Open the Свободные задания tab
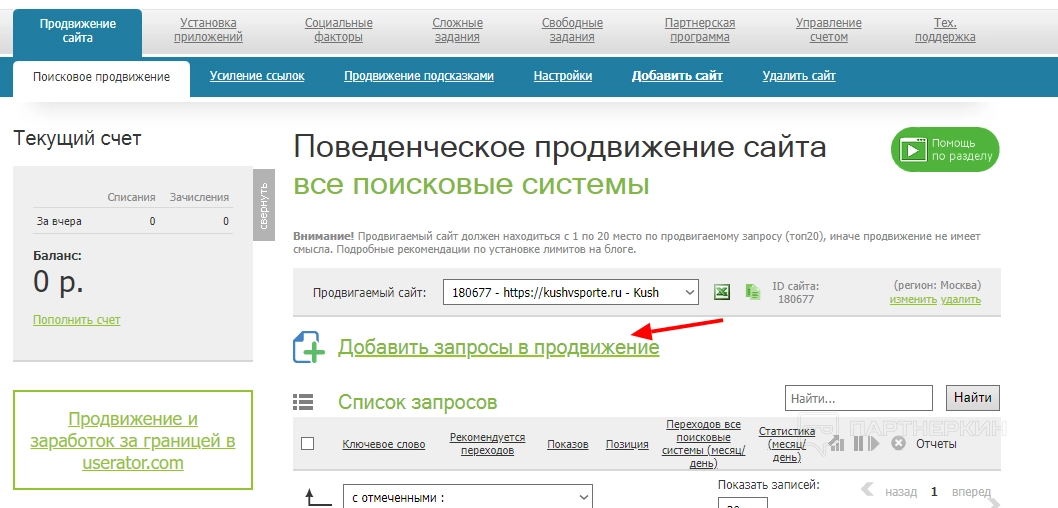The height and width of the screenshot is (508, 1058). tap(572, 30)
